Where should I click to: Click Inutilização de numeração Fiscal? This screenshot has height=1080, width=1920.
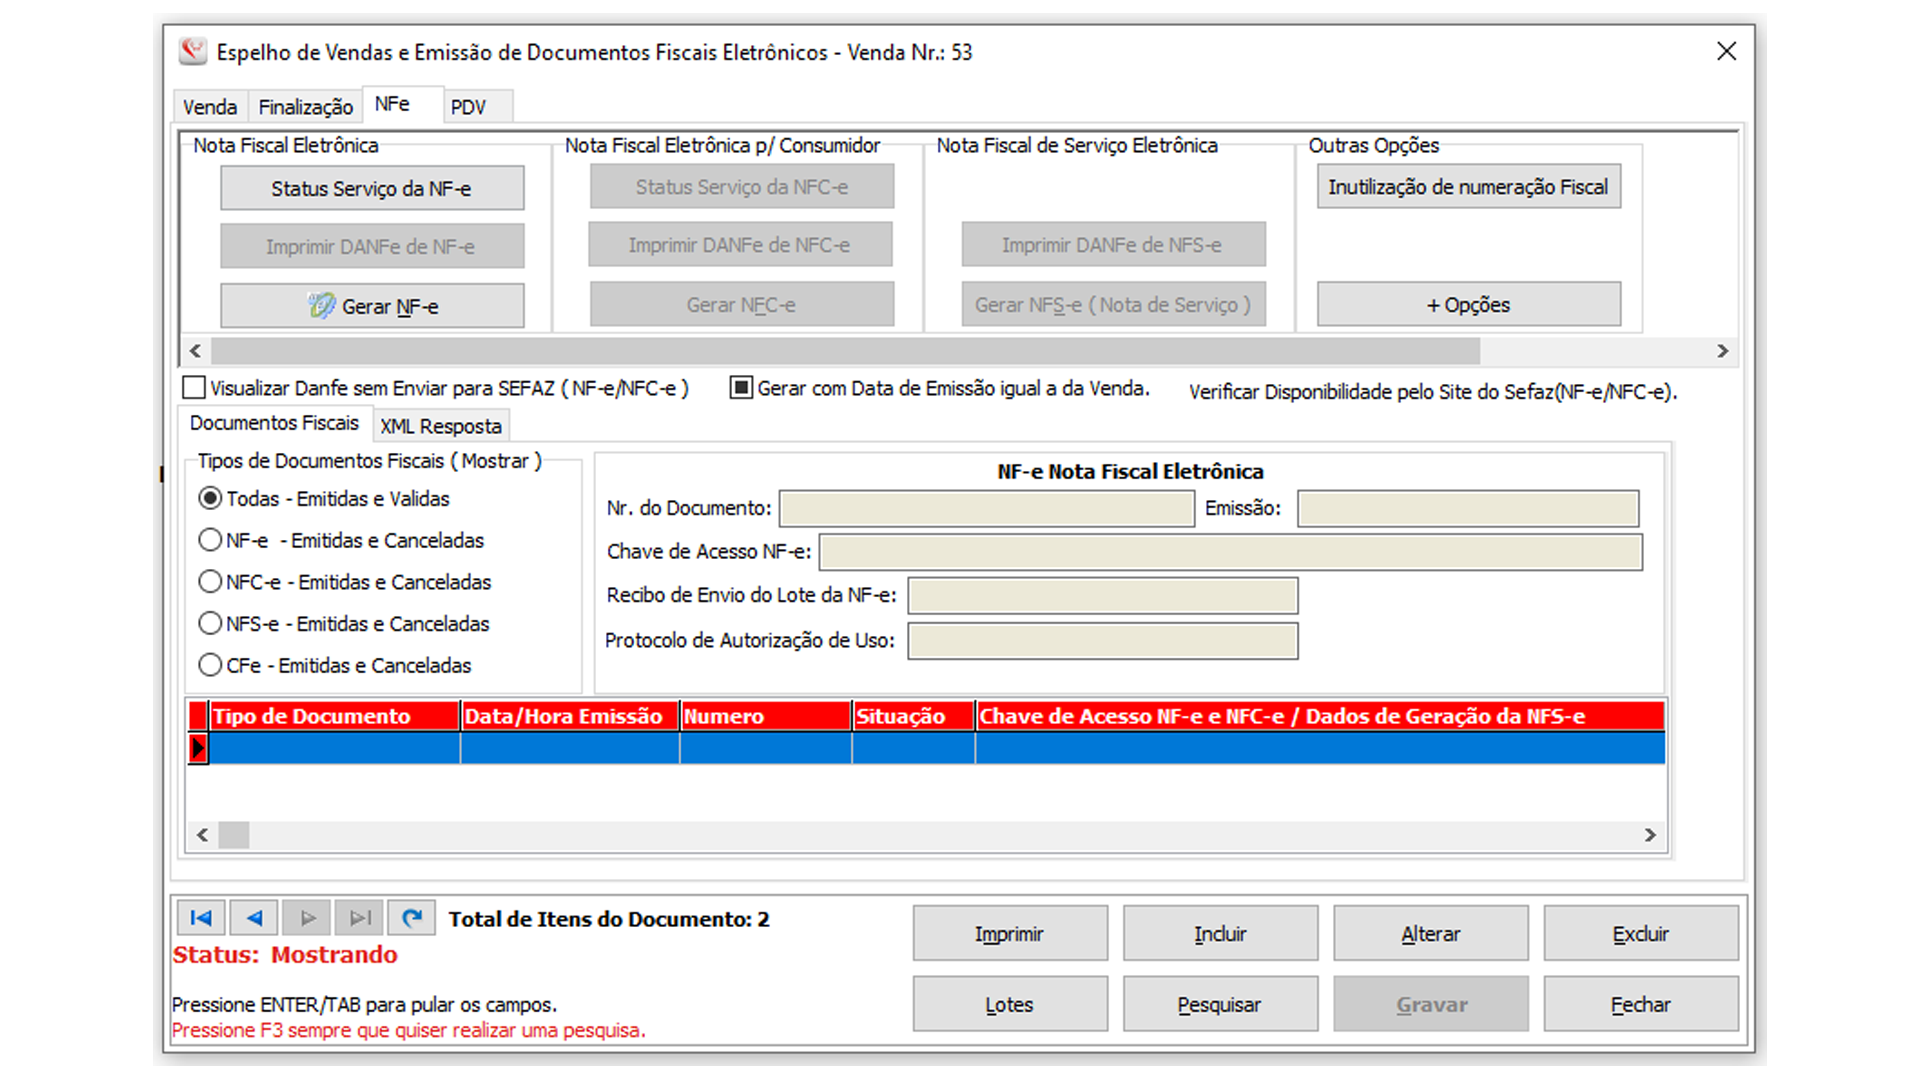[x=1468, y=187]
